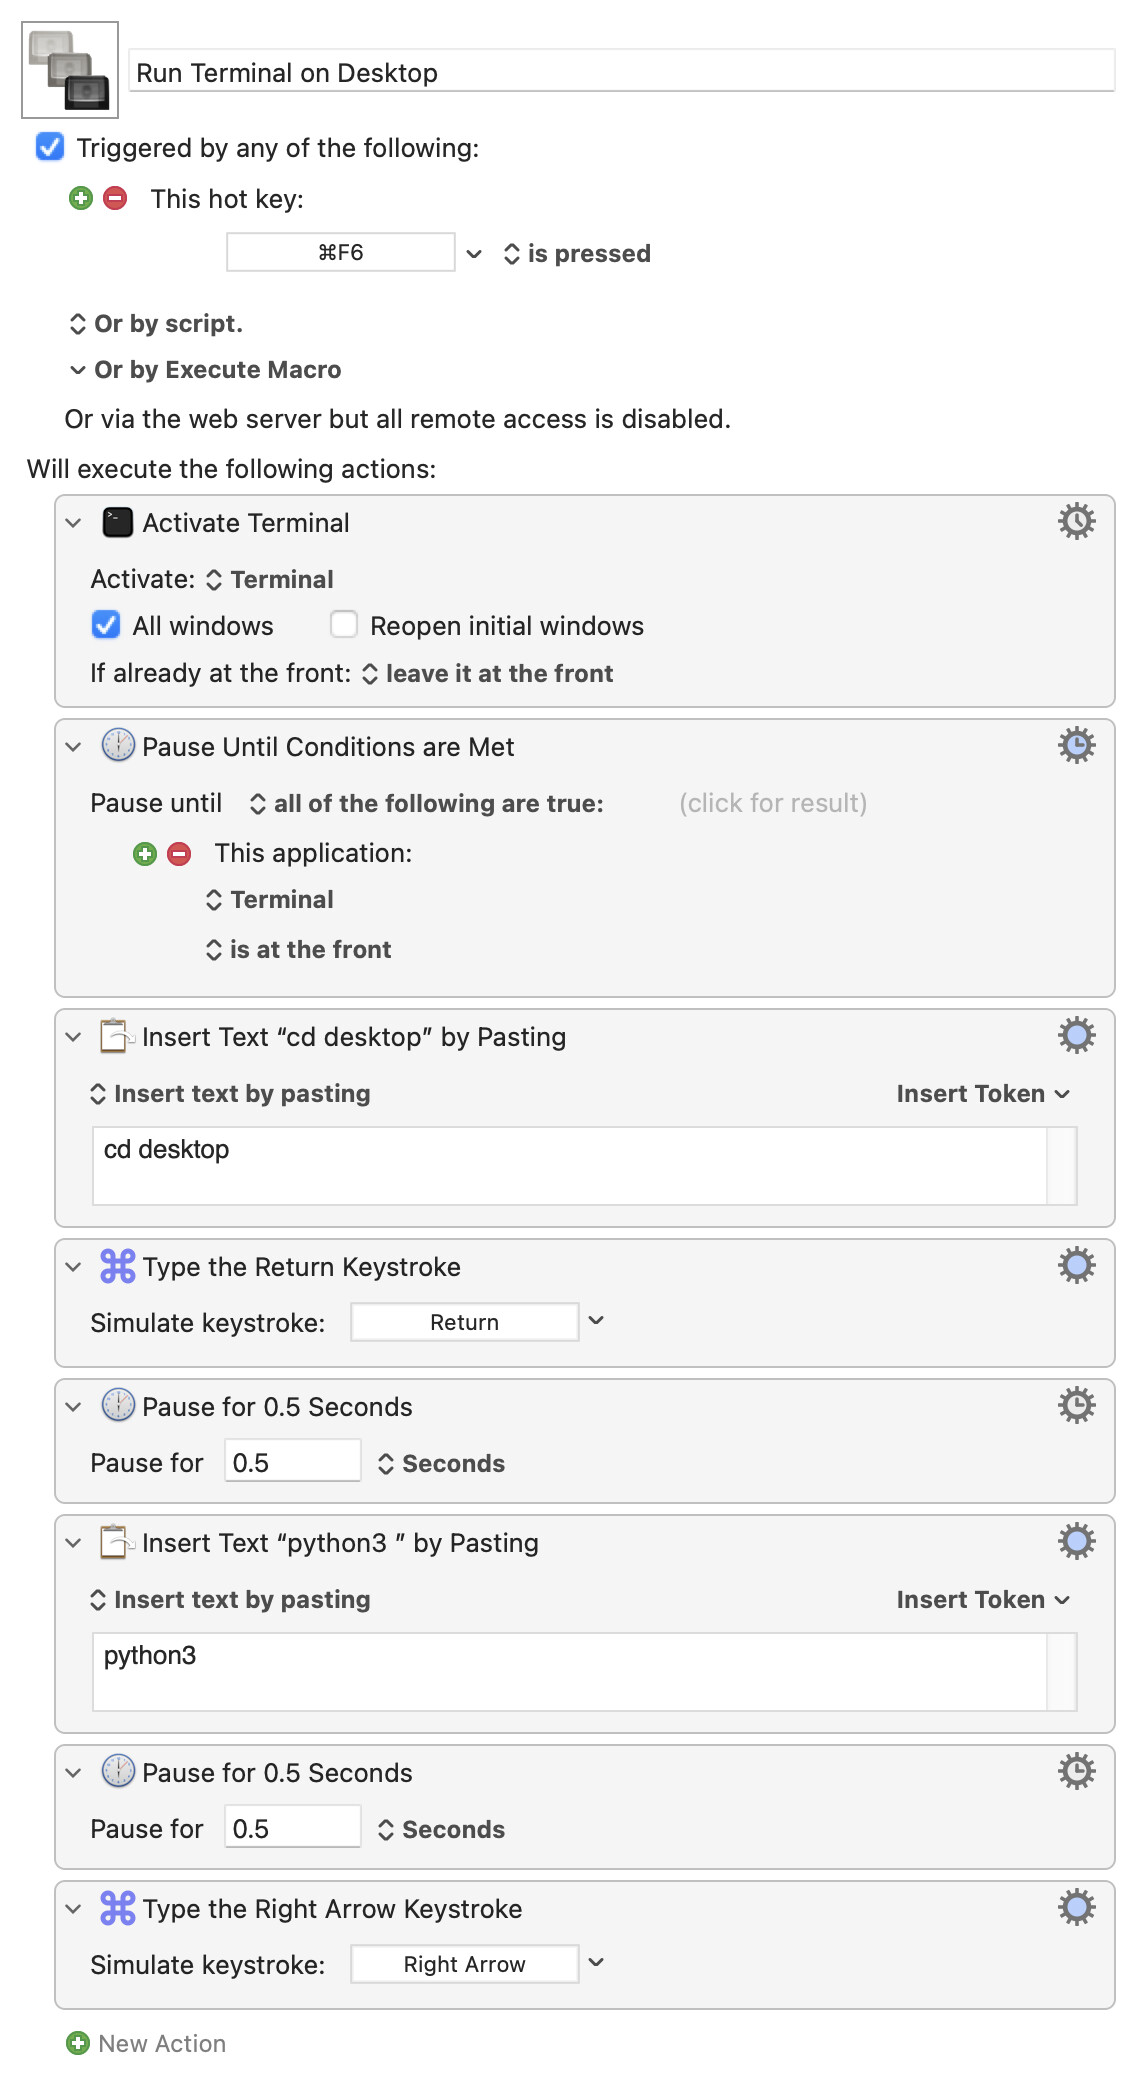Uncheck the All windows checkbox
The height and width of the screenshot is (2076, 1136).
(106, 625)
